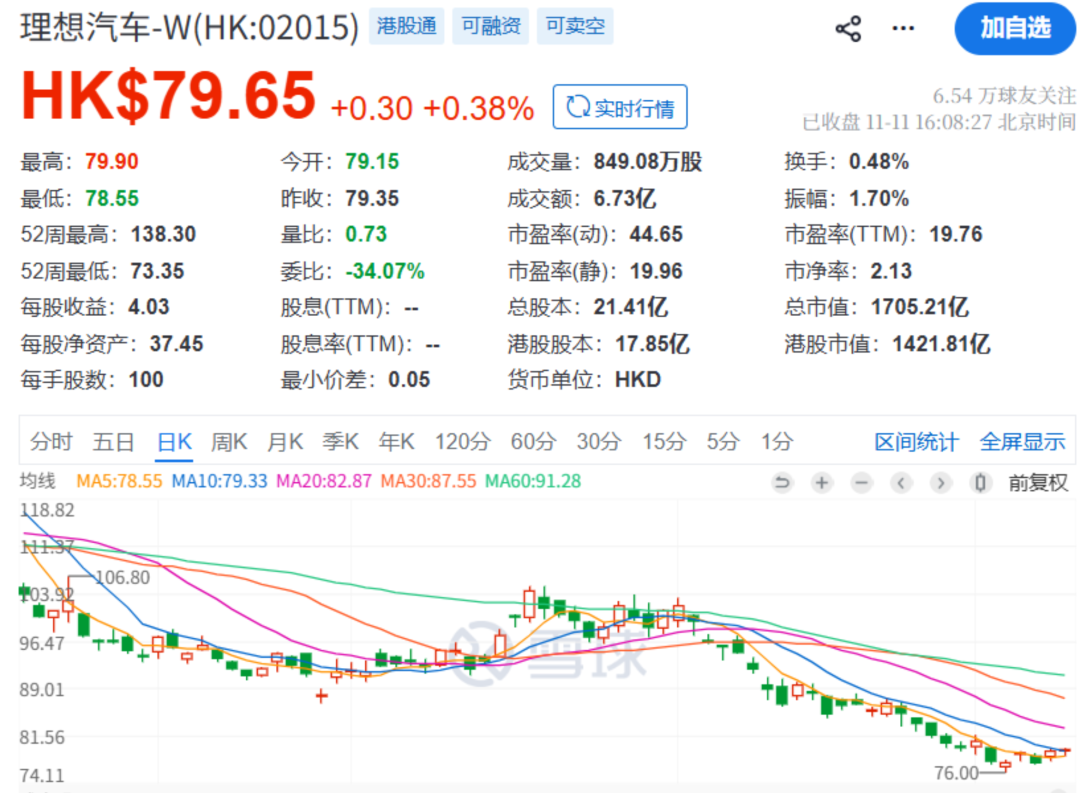Open the 前复权 adjustment dropdown
The width and height of the screenshot is (1080, 793).
tap(1037, 483)
